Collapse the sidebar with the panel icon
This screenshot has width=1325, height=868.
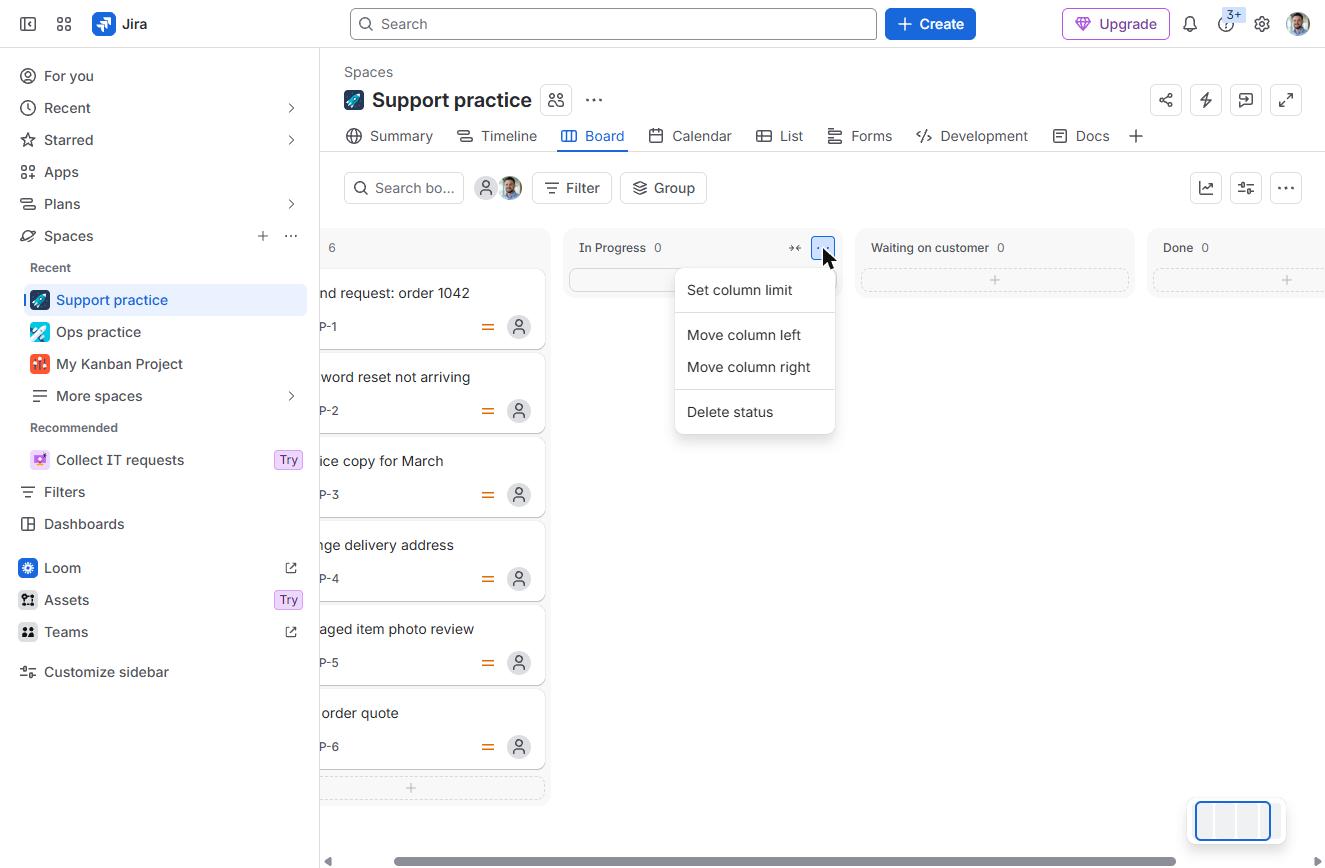click(28, 24)
